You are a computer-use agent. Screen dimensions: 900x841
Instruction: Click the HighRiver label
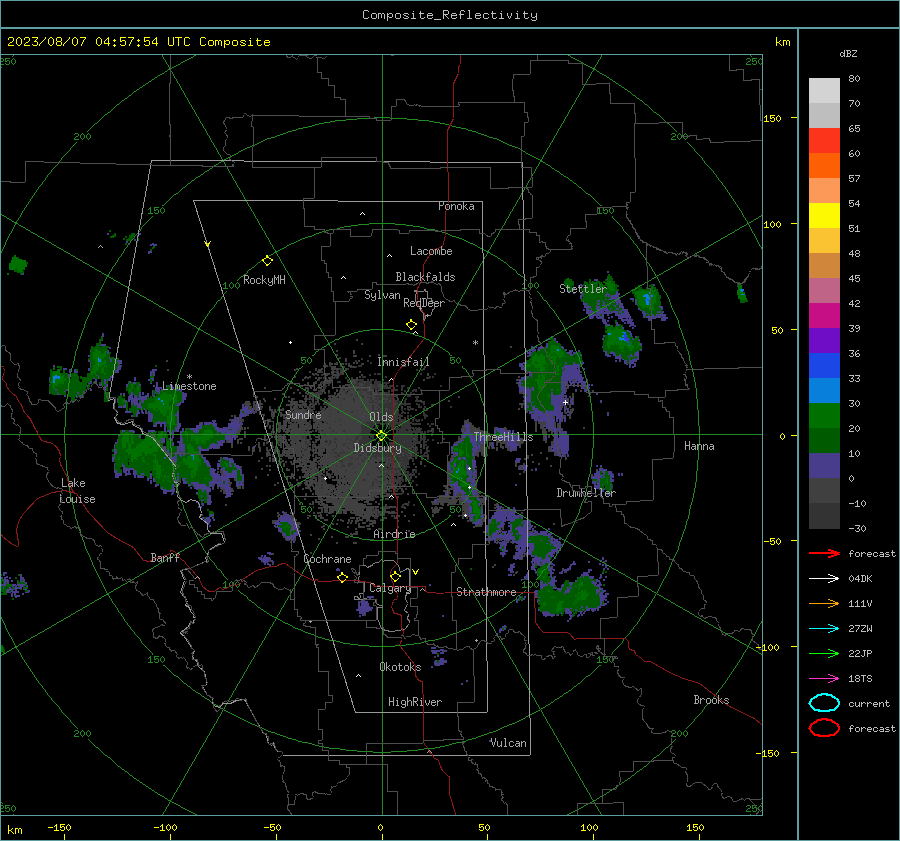click(415, 702)
